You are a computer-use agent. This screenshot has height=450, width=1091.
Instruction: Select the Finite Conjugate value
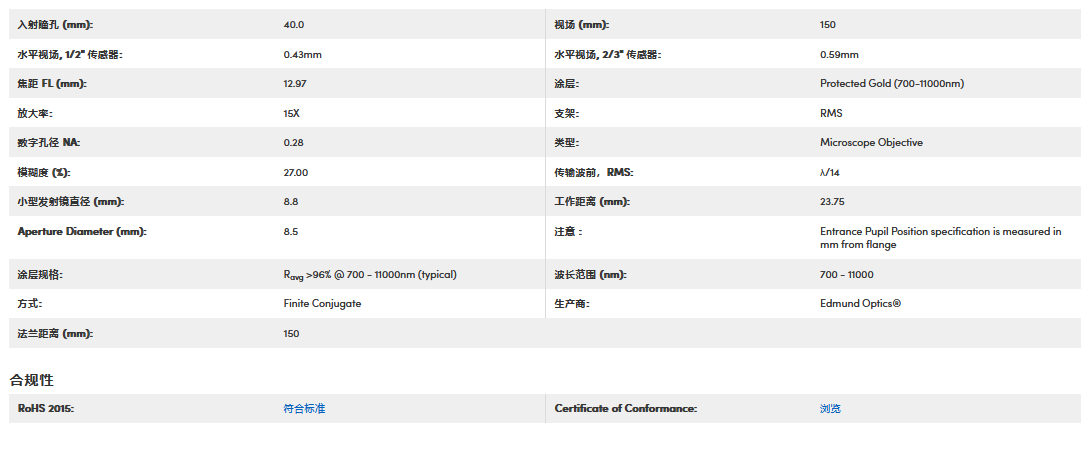[x=322, y=303]
